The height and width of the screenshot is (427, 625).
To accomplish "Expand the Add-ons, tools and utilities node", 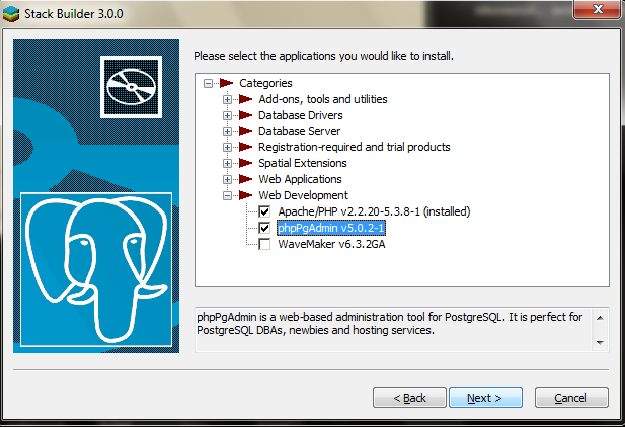I will (x=227, y=99).
